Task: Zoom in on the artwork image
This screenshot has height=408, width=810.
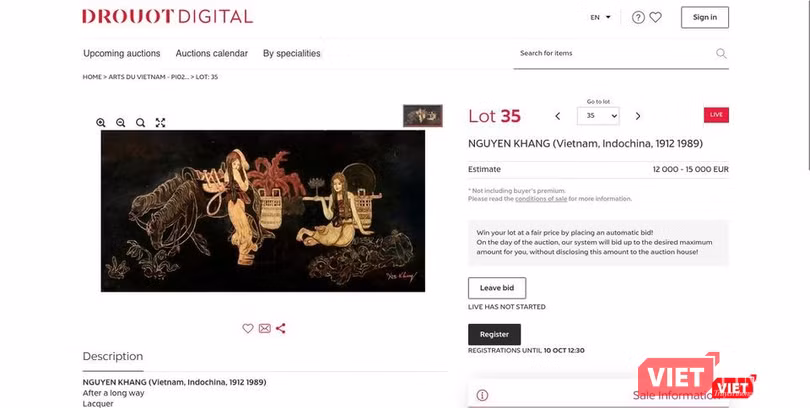Action: coord(101,122)
